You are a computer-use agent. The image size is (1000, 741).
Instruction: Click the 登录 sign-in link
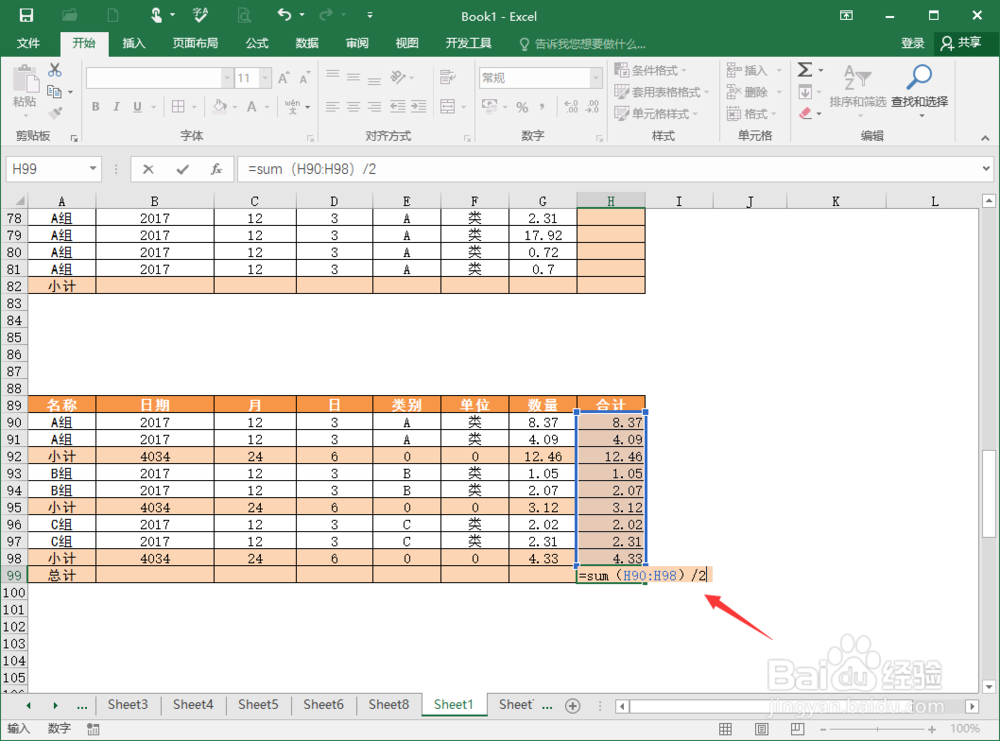(x=913, y=43)
